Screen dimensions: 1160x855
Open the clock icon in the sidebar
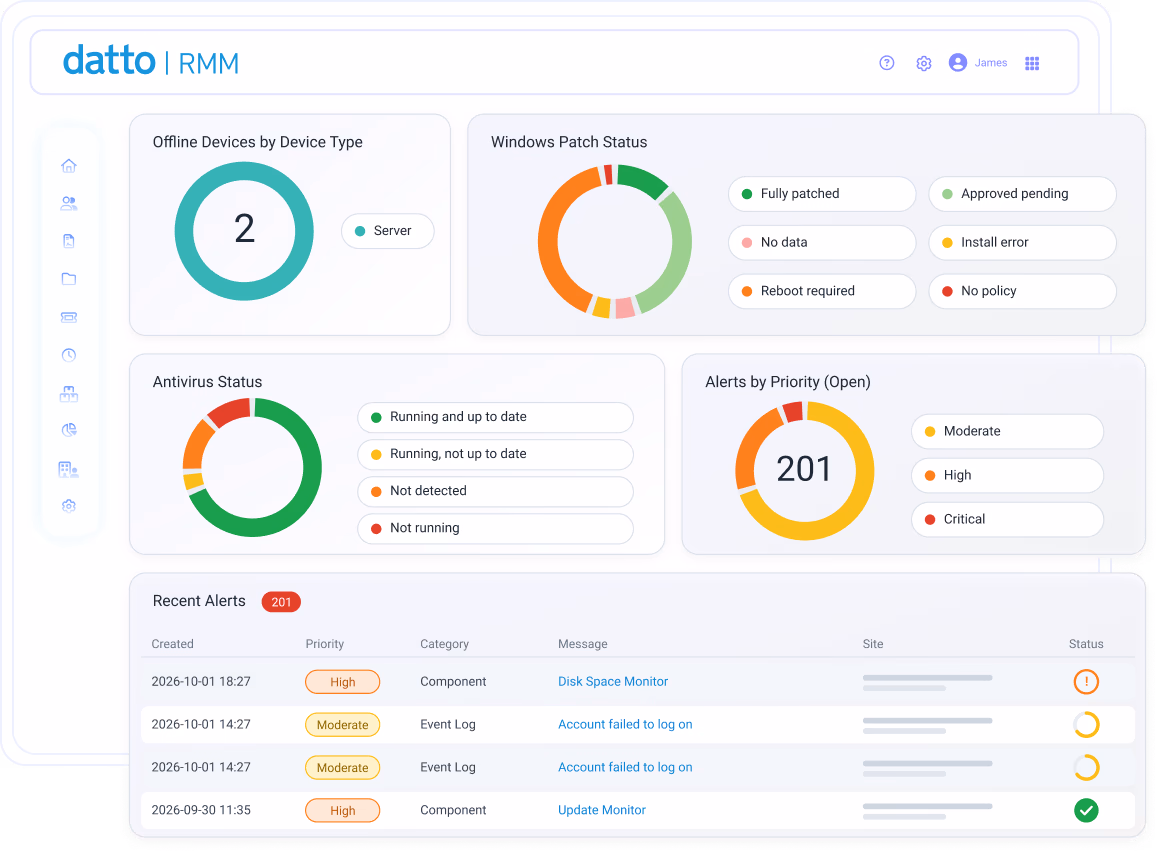point(69,355)
